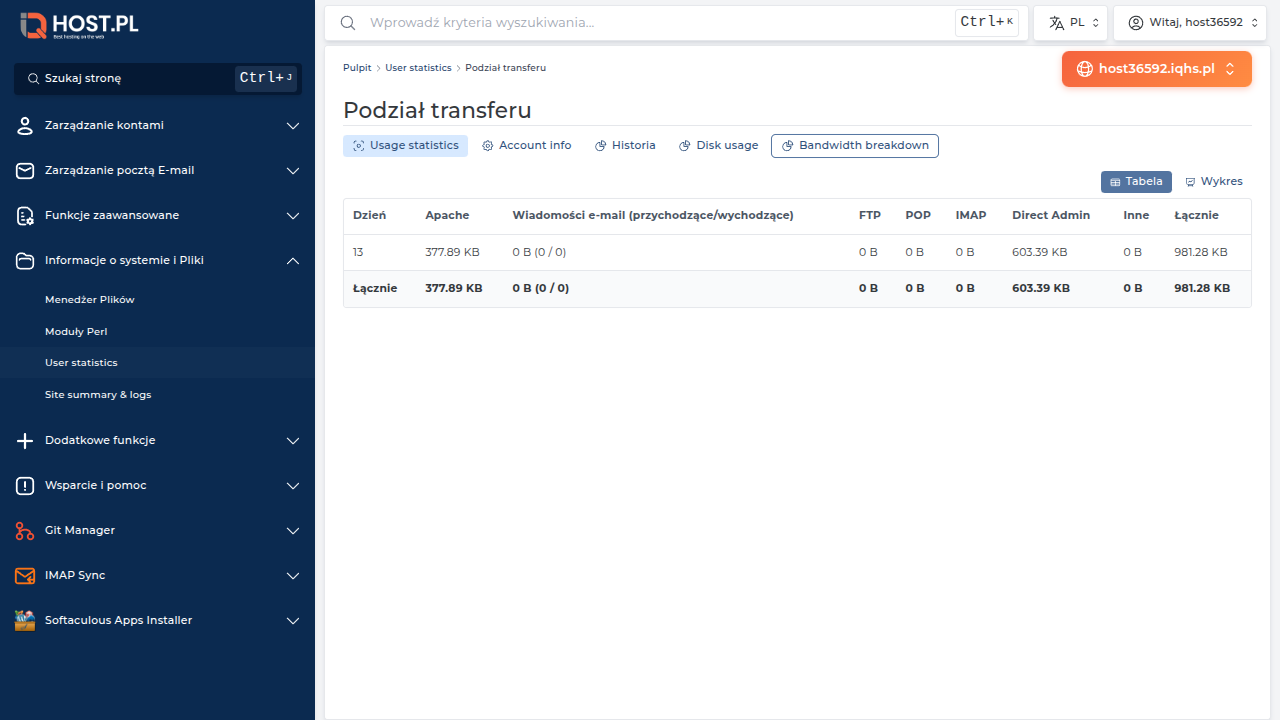Viewport: 1280px width, 720px height.
Task: Click the globe icon on domain button
Action: pyautogui.click(x=1084, y=69)
